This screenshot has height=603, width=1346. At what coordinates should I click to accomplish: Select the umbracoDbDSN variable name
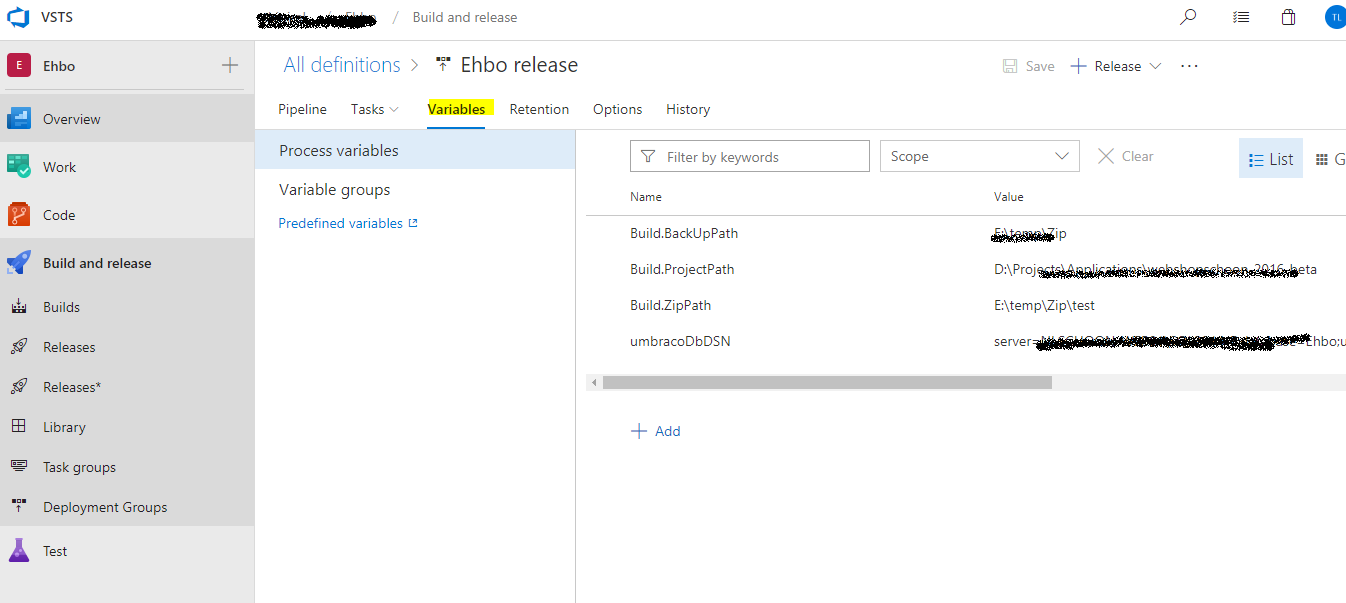click(x=680, y=341)
